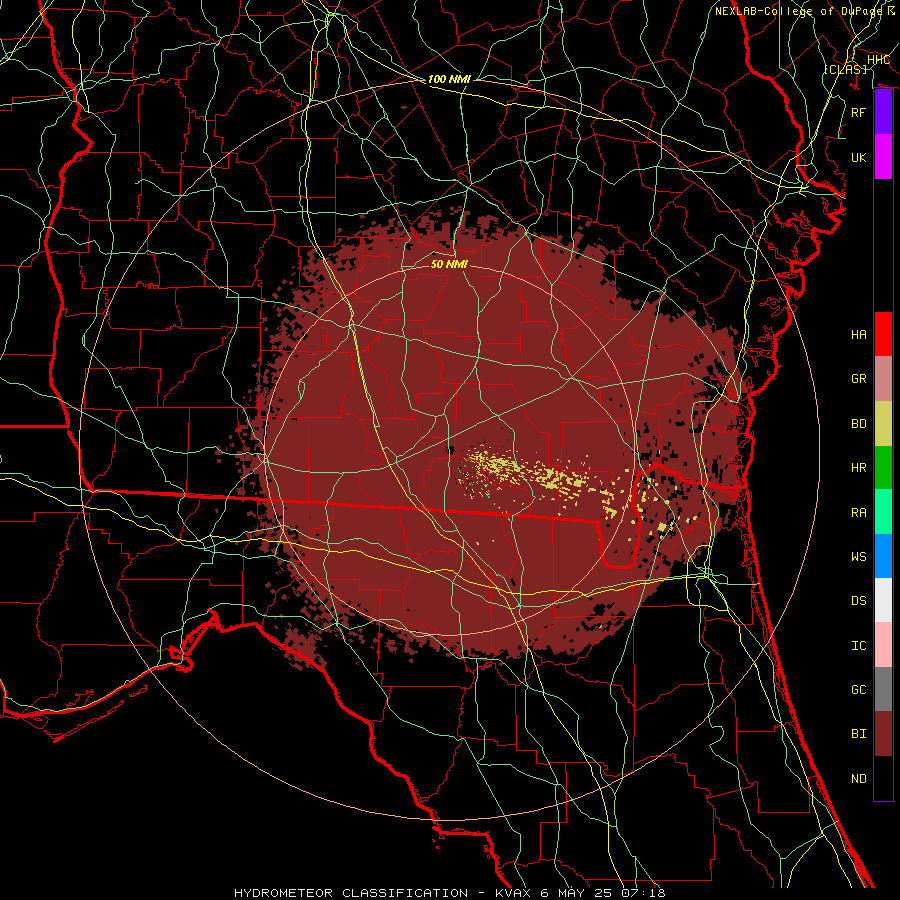Select the GR pink legend swatch

point(883,378)
